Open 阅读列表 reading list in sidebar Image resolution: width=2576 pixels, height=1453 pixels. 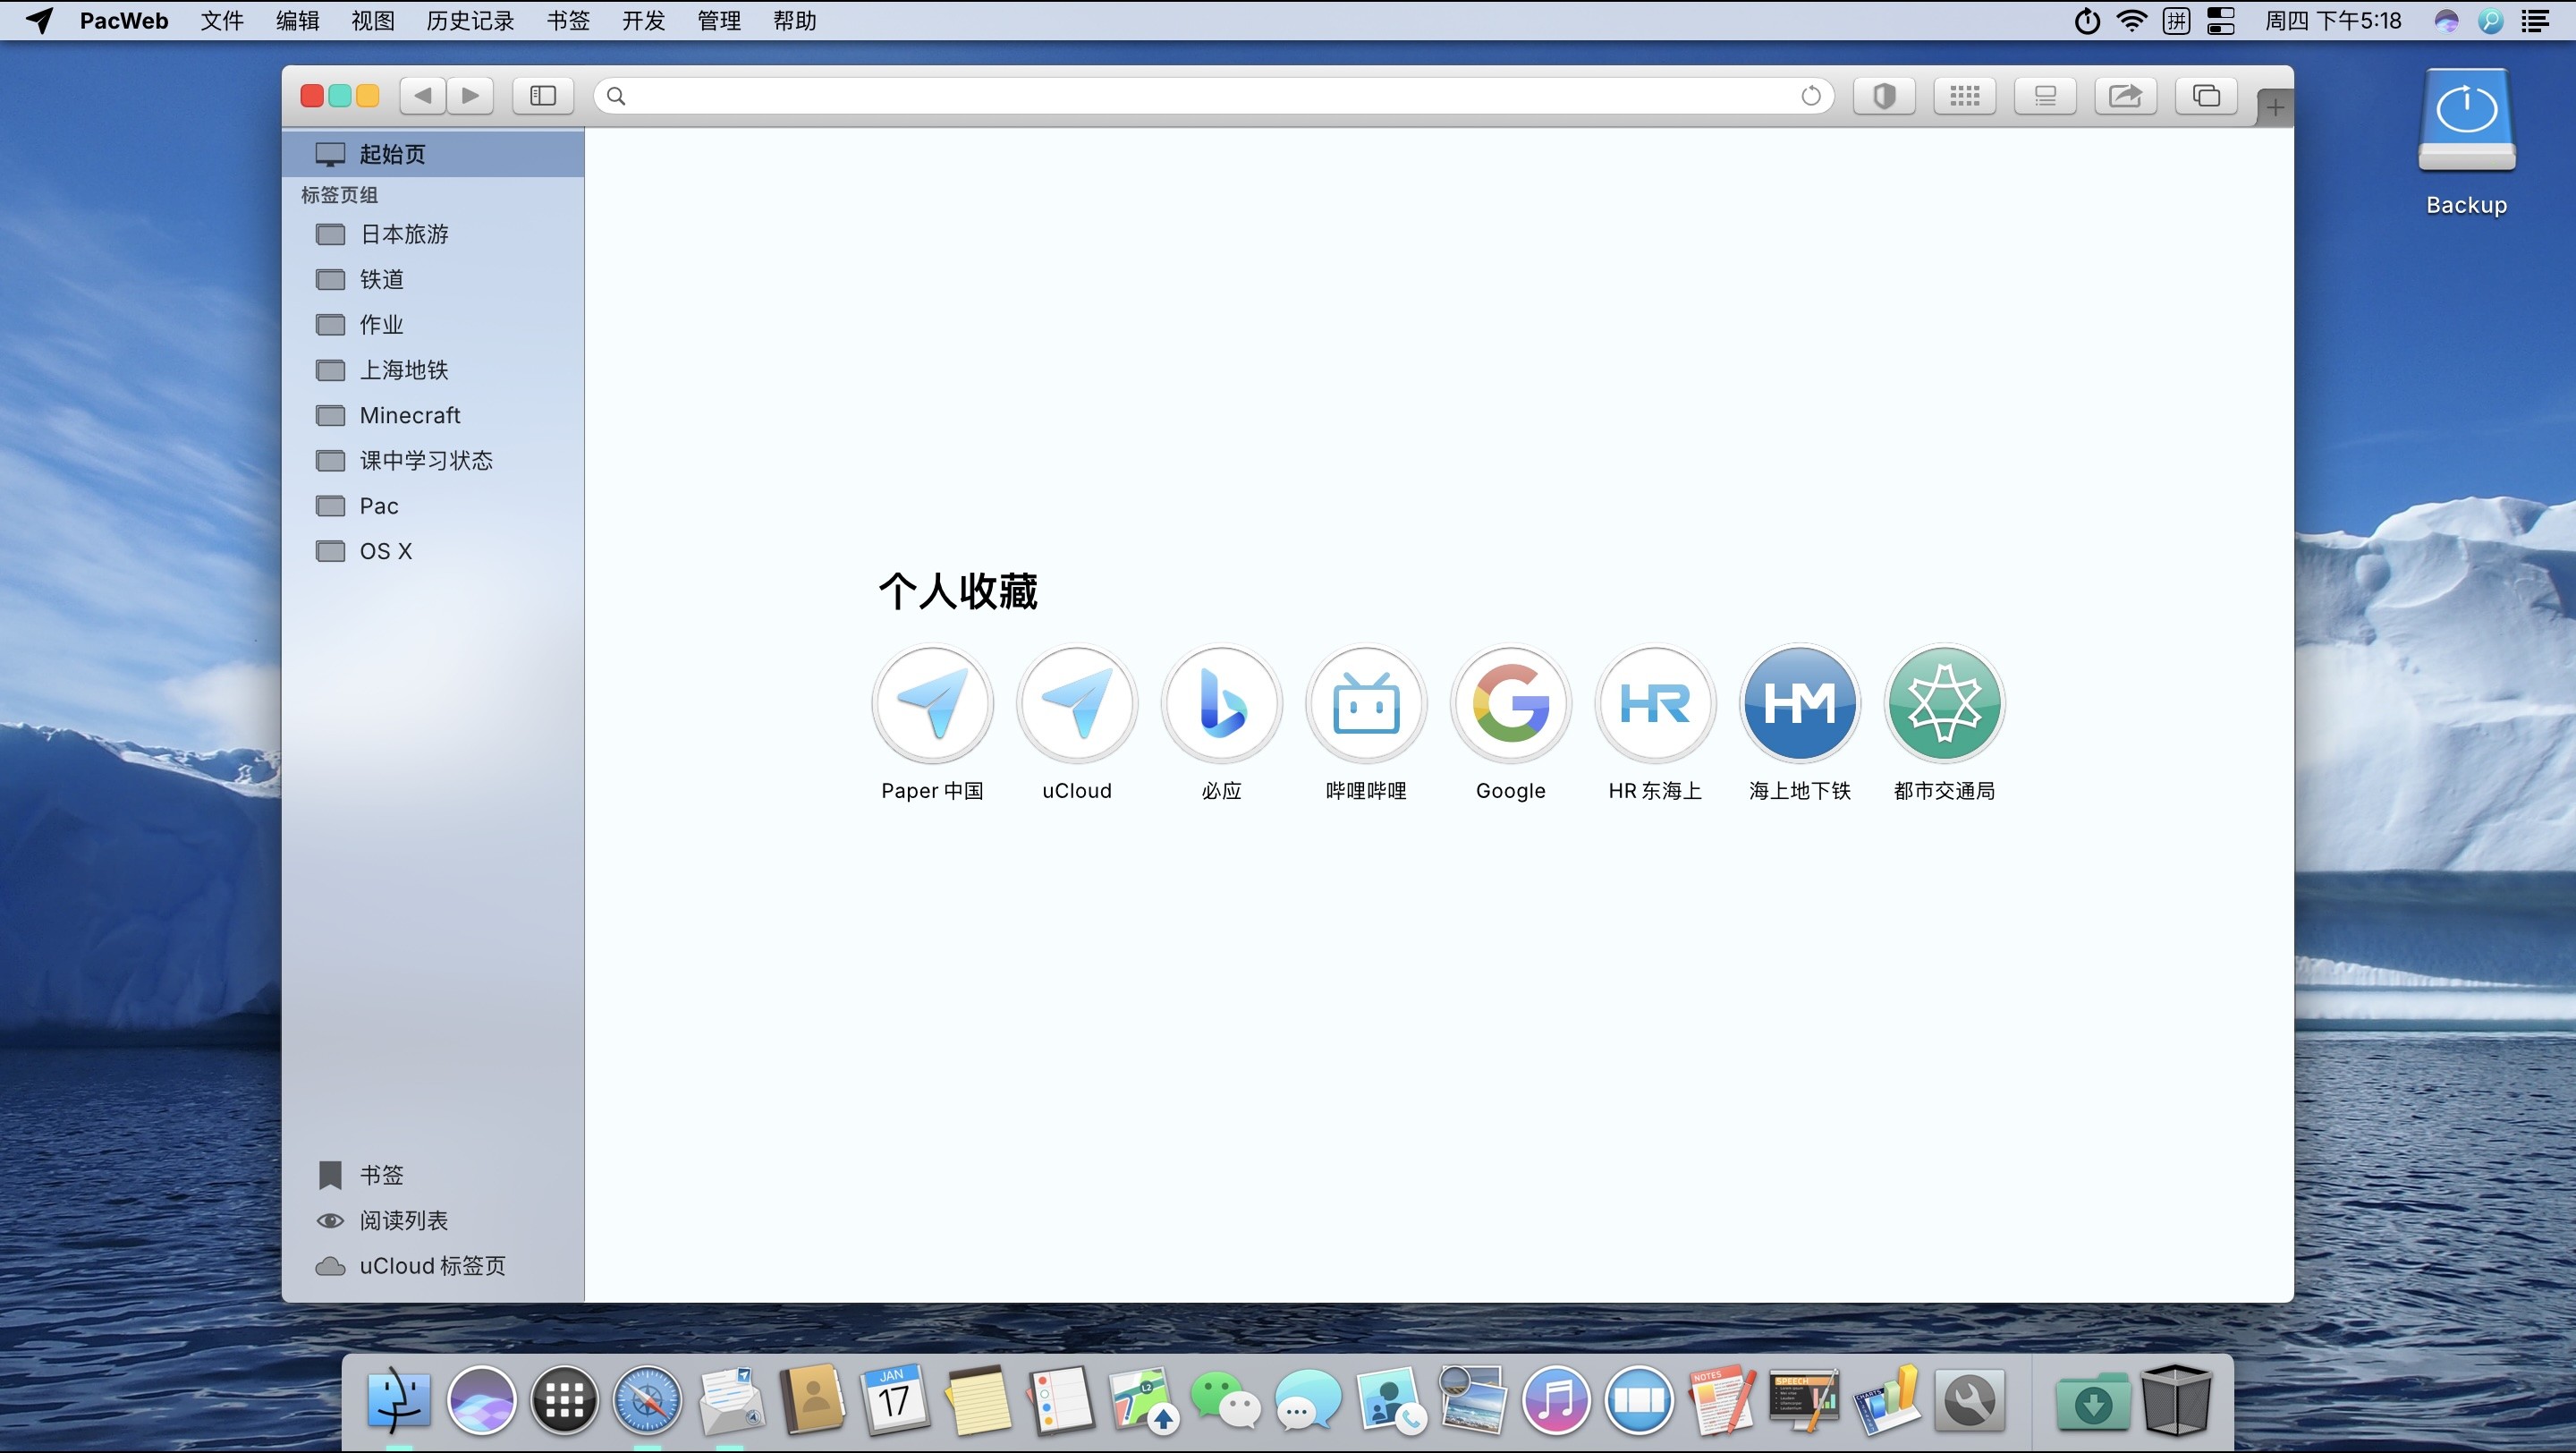click(x=433, y=1220)
